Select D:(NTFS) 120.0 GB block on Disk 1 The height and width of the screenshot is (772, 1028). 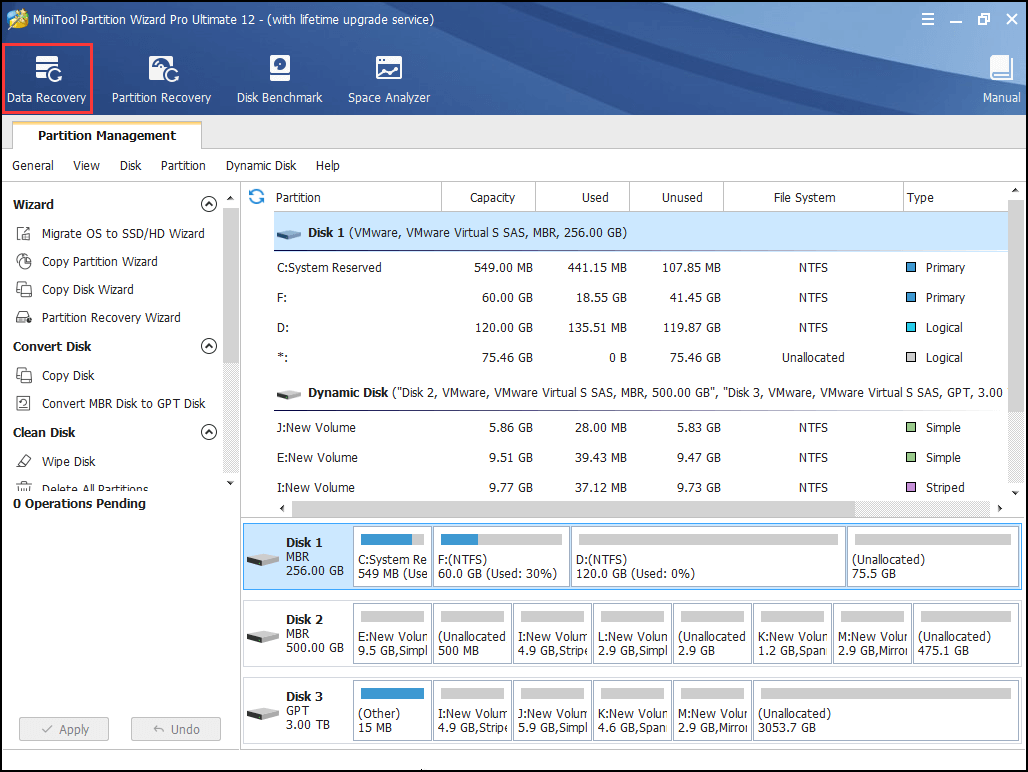pos(708,556)
